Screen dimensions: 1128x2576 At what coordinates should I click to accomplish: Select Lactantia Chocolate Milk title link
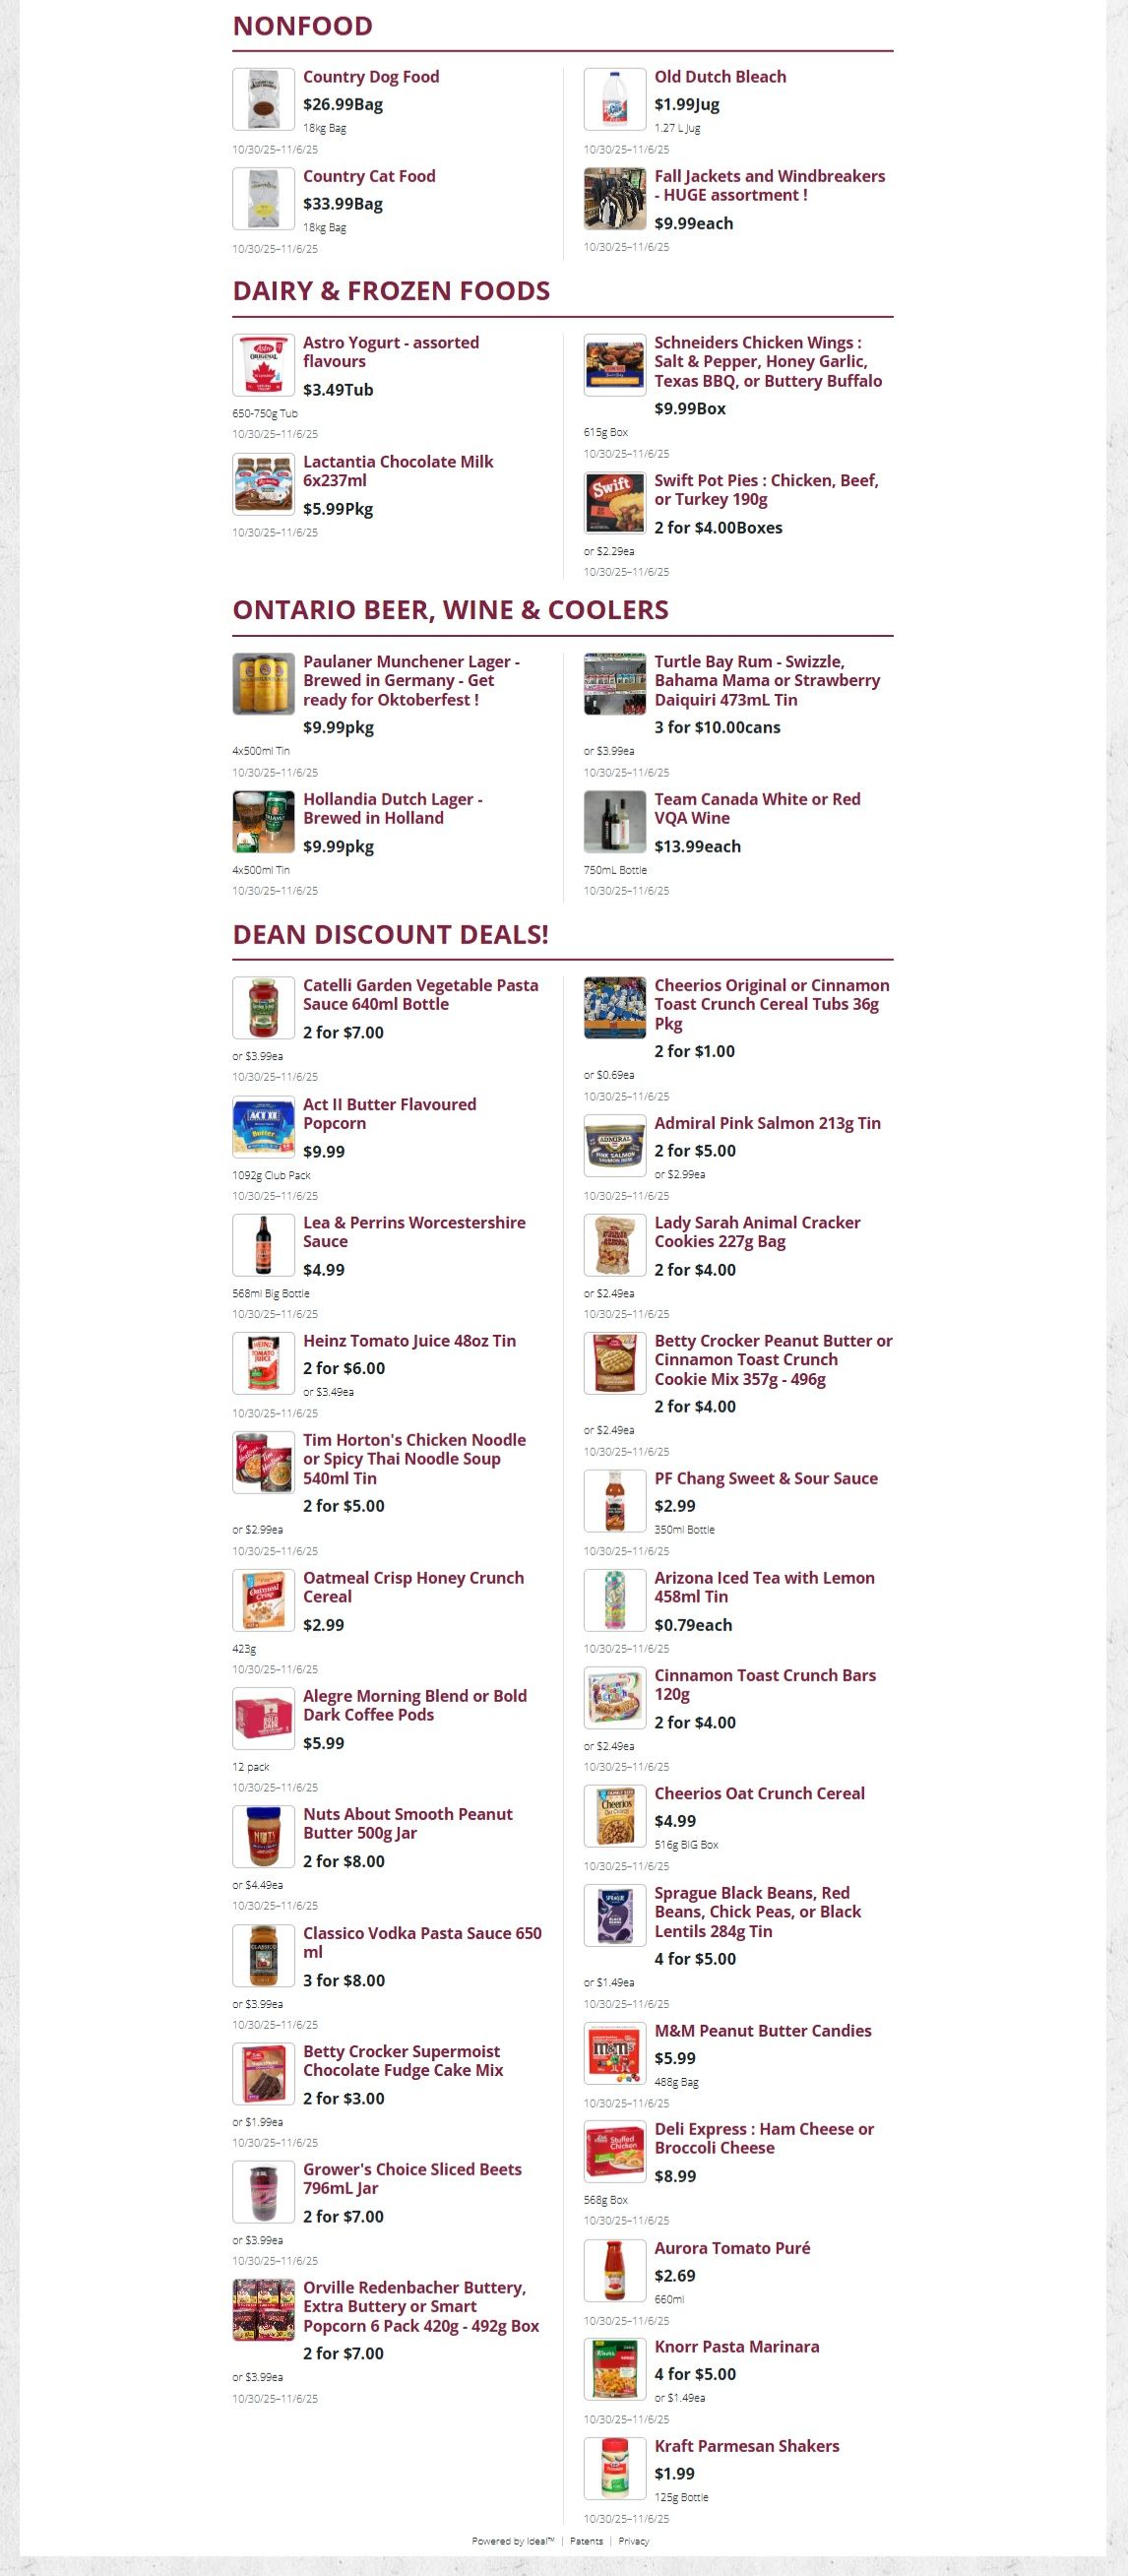[x=398, y=471]
